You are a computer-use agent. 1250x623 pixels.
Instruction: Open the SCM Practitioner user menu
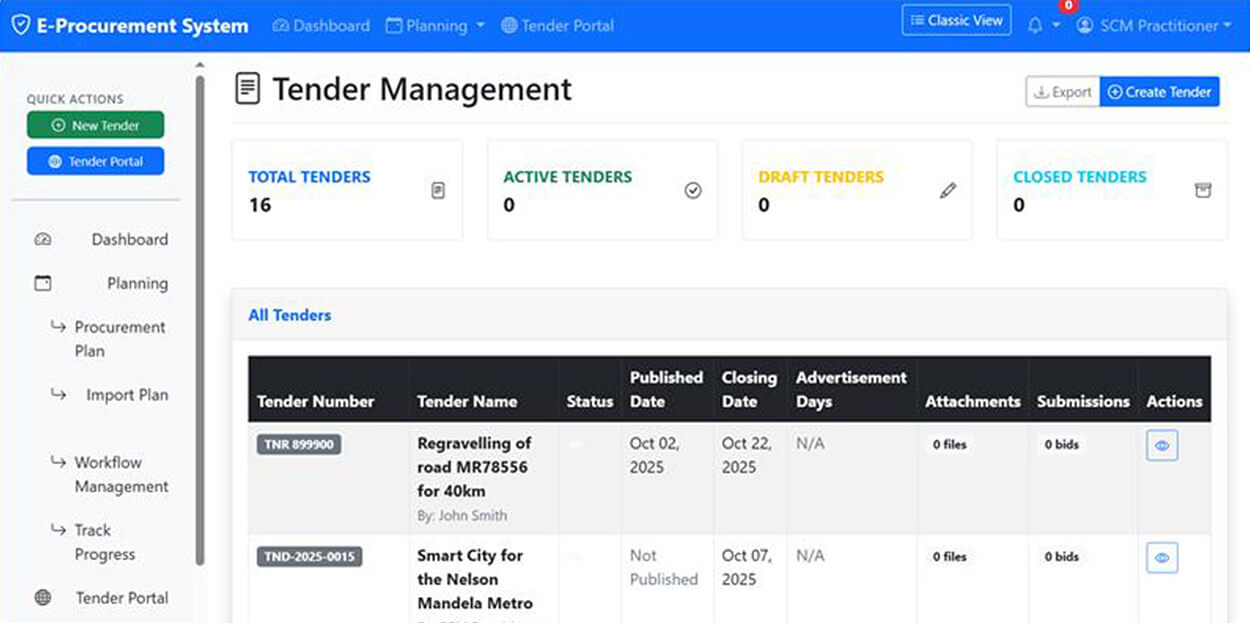click(x=1154, y=26)
